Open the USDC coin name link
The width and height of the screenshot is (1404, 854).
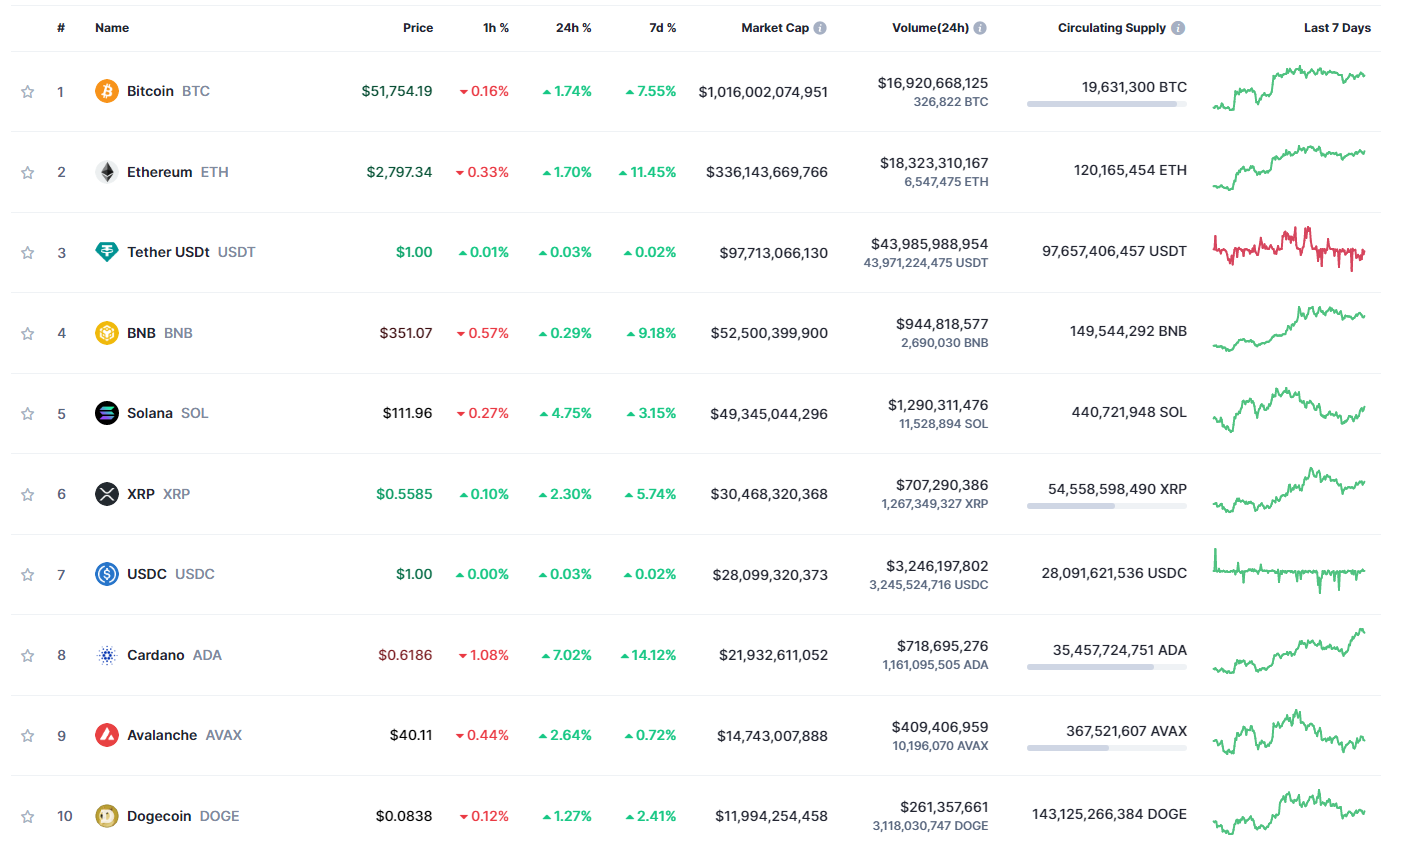point(147,574)
